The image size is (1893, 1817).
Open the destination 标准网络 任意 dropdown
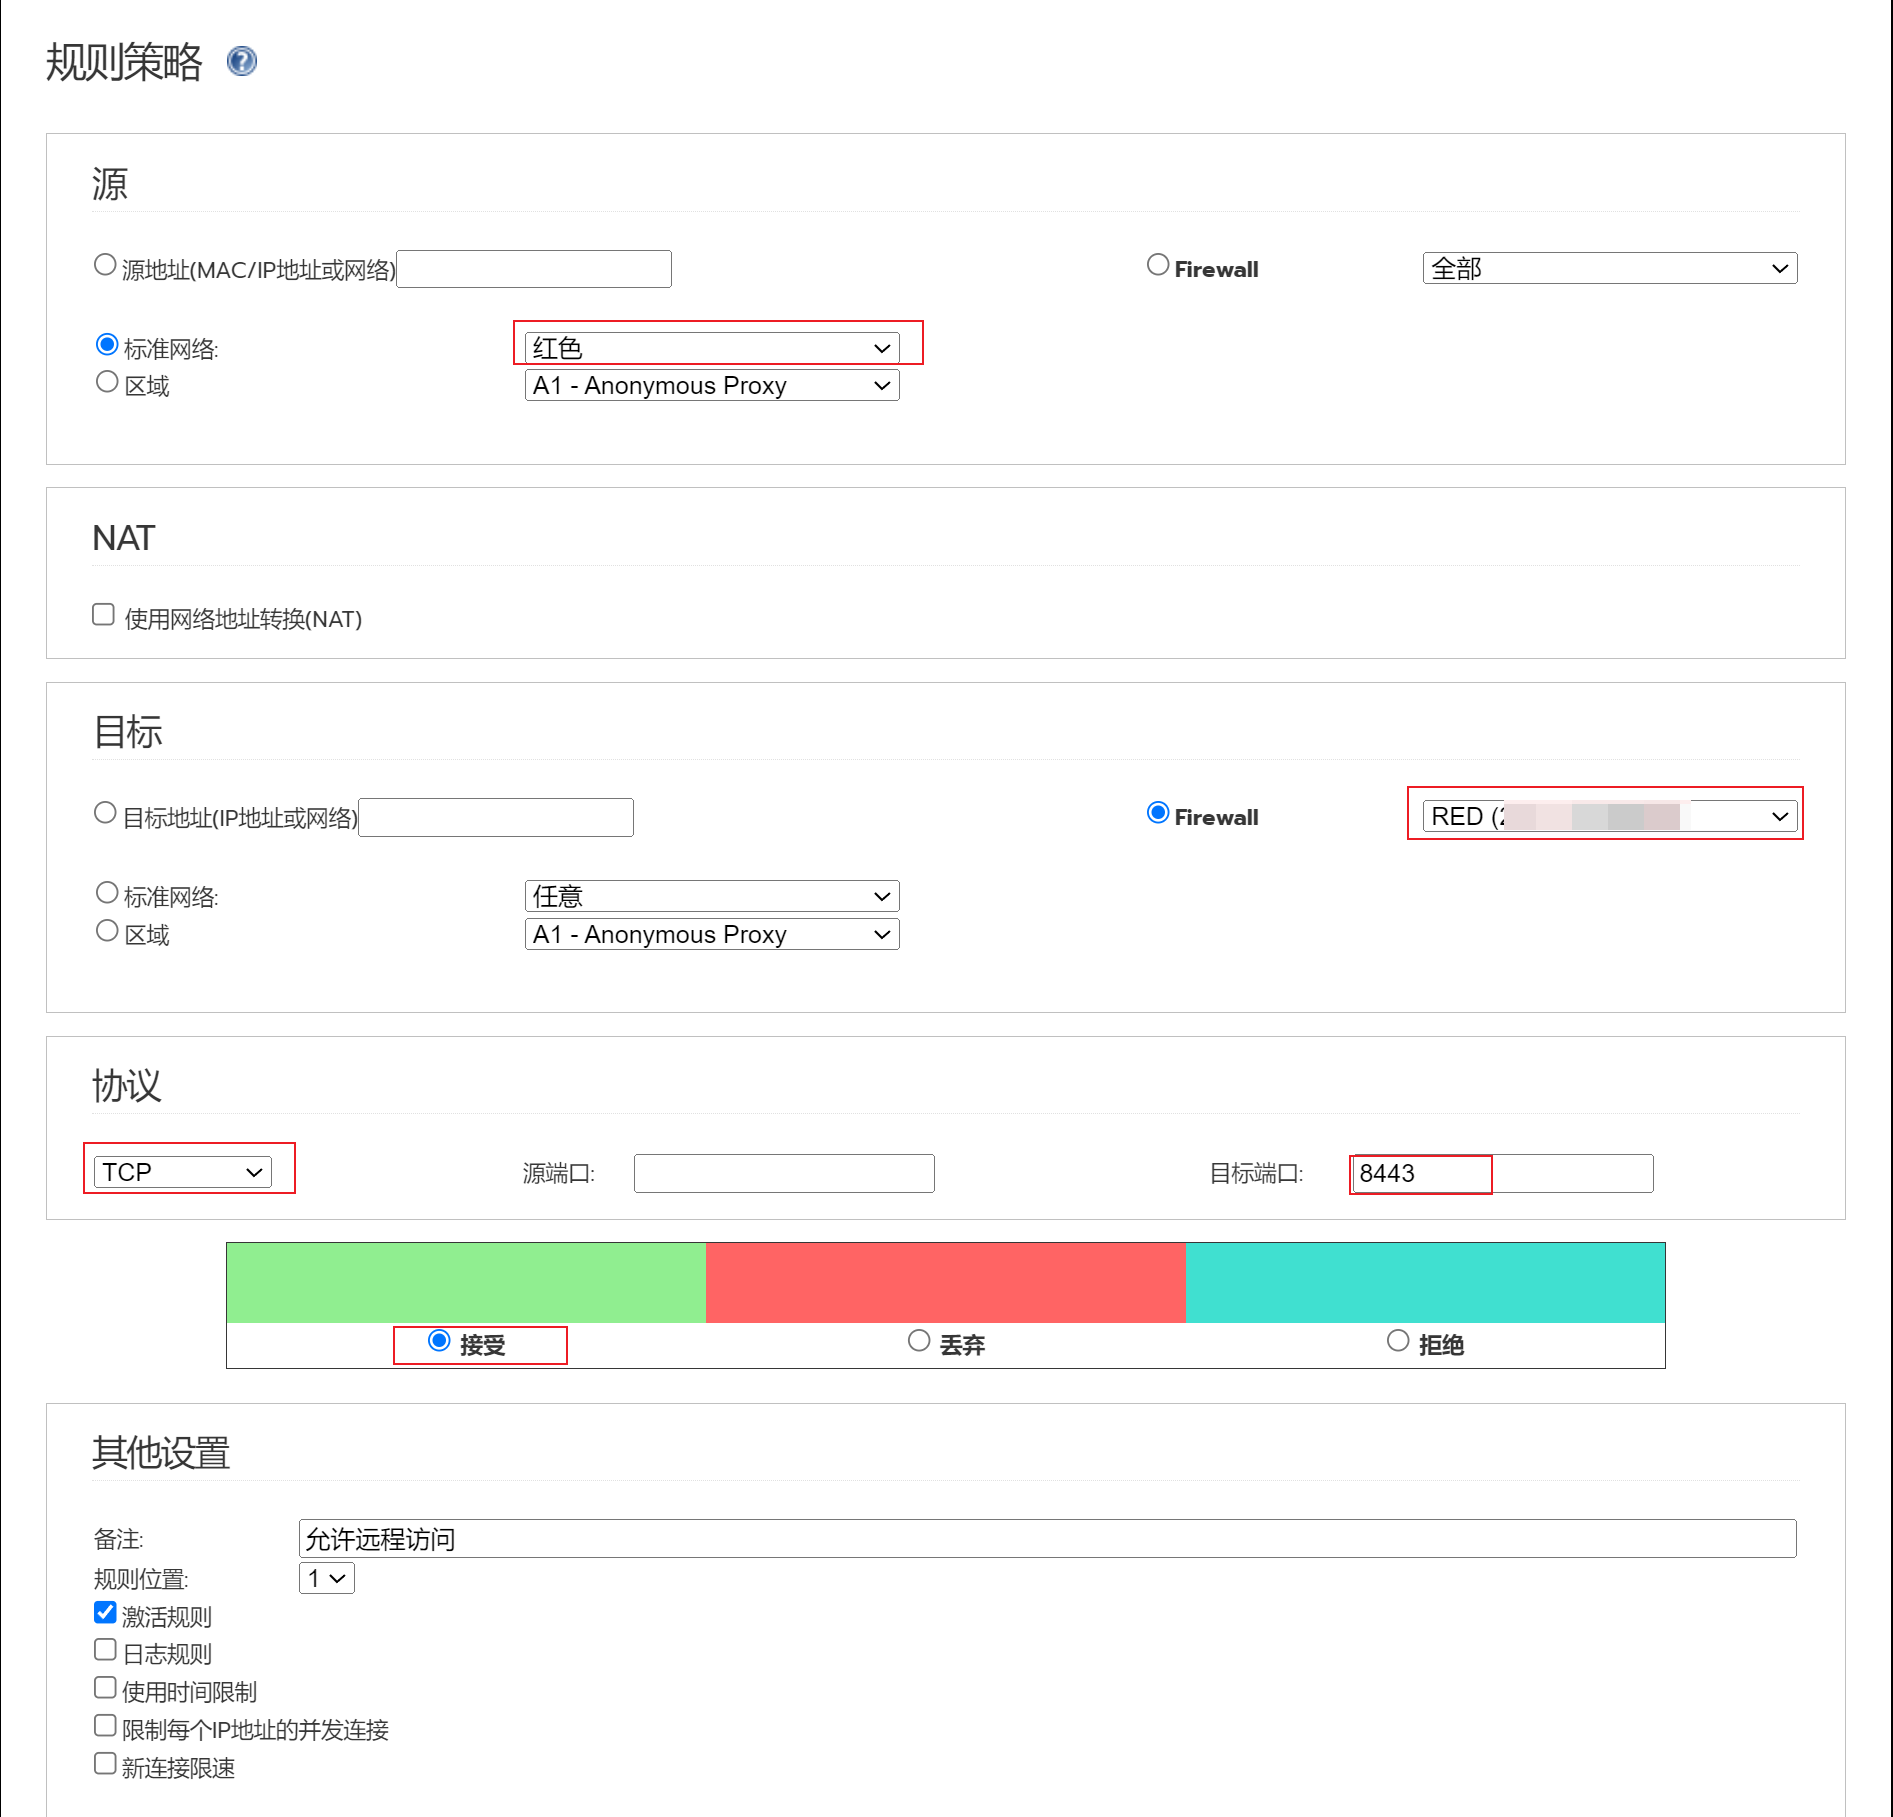(711, 896)
